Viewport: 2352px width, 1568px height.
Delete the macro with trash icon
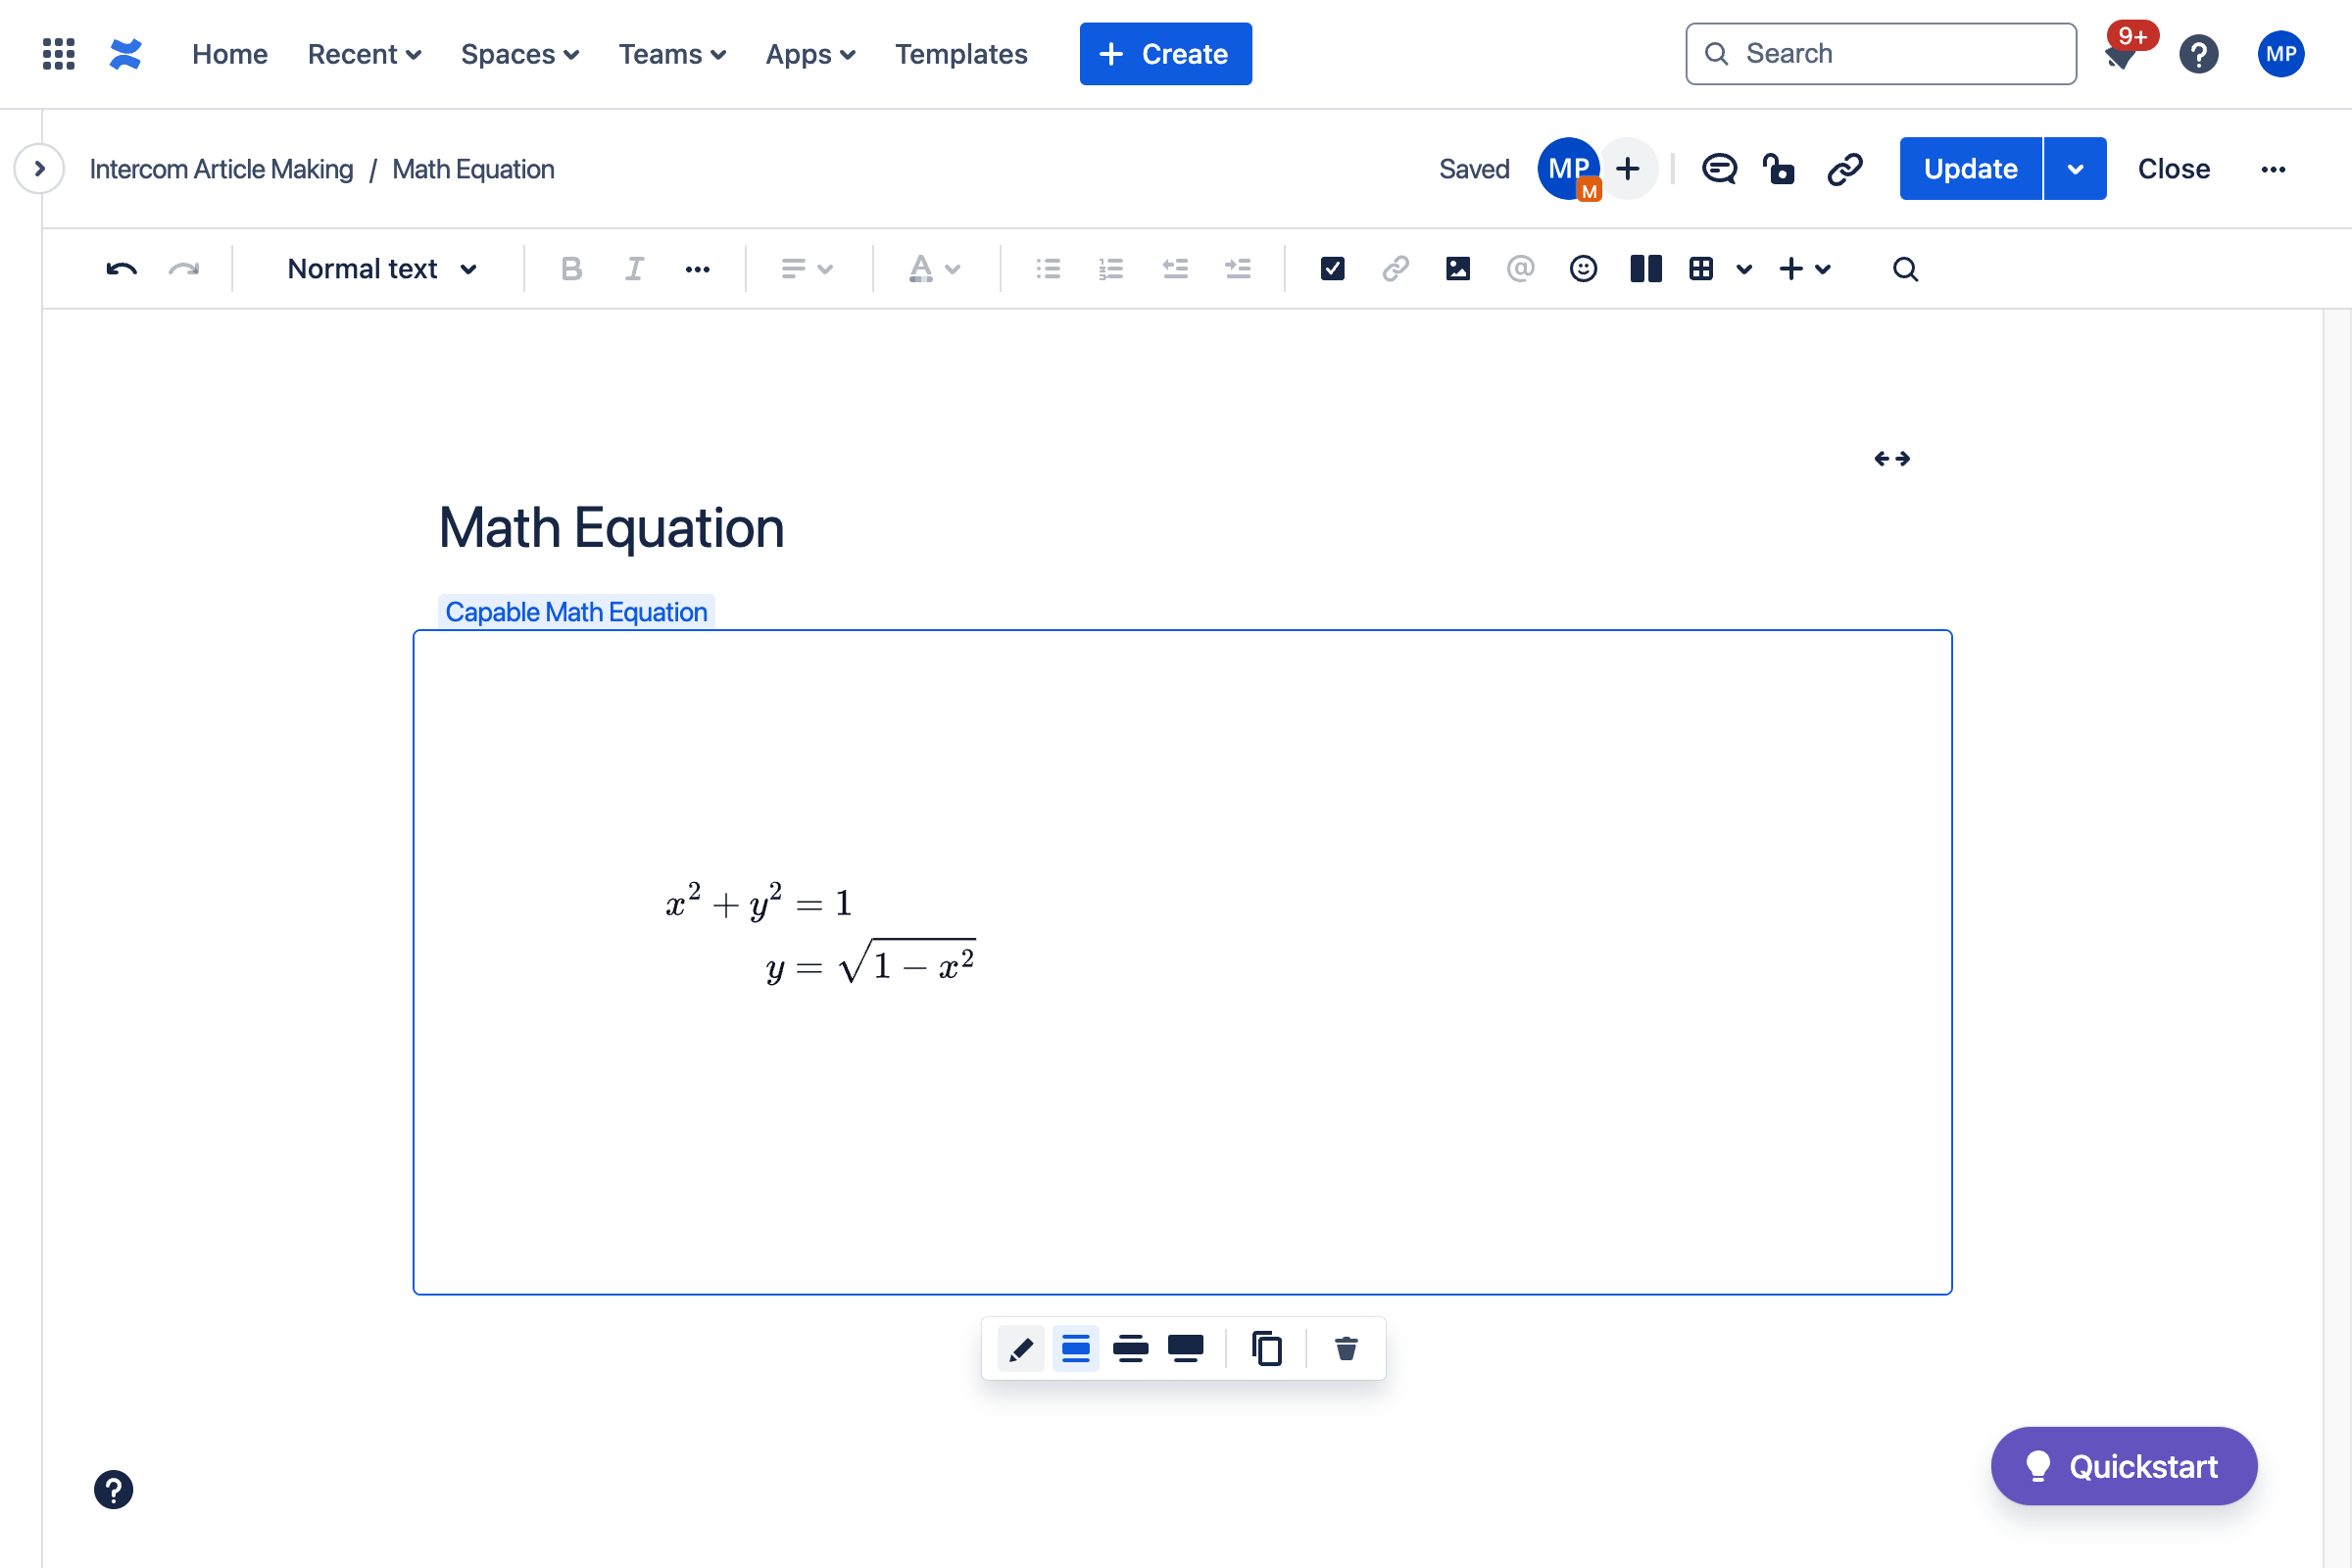point(1346,1349)
